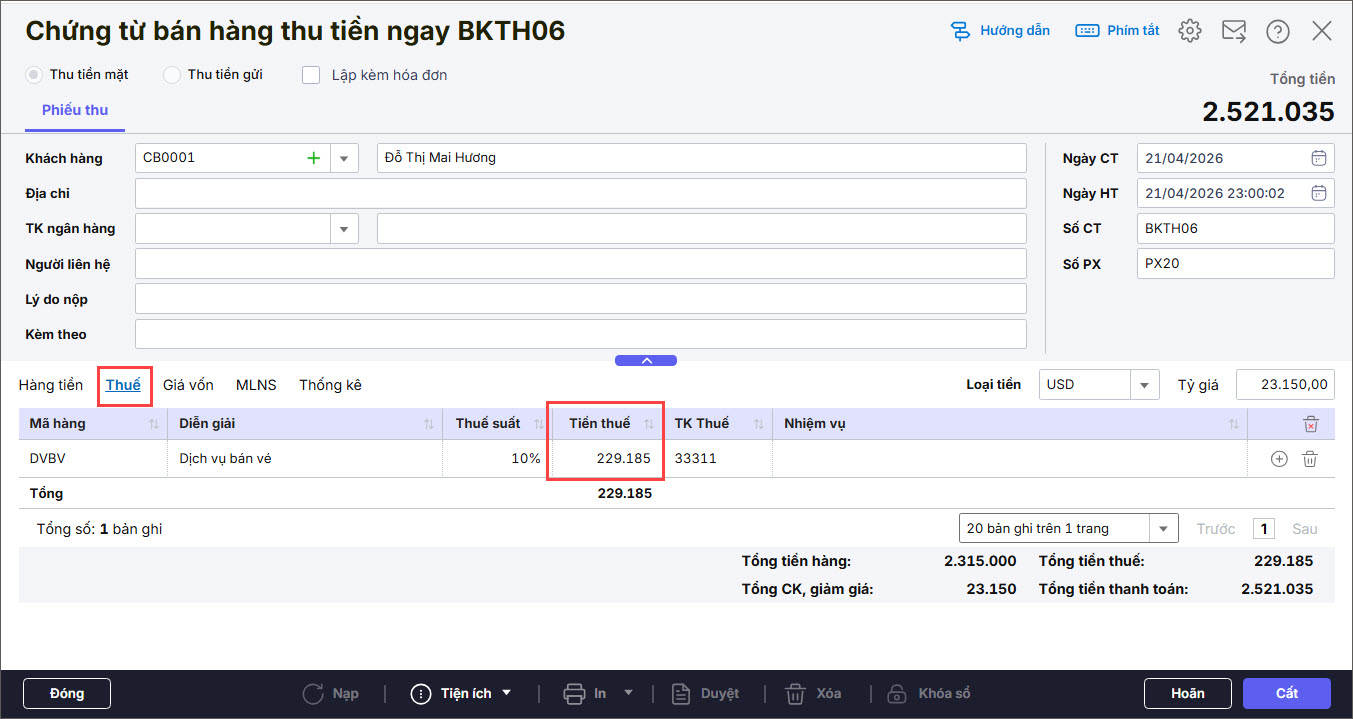1353x719 pixels.
Task: Open the Loại tiền USD dropdown
Action: click(x=1144, y=384)
